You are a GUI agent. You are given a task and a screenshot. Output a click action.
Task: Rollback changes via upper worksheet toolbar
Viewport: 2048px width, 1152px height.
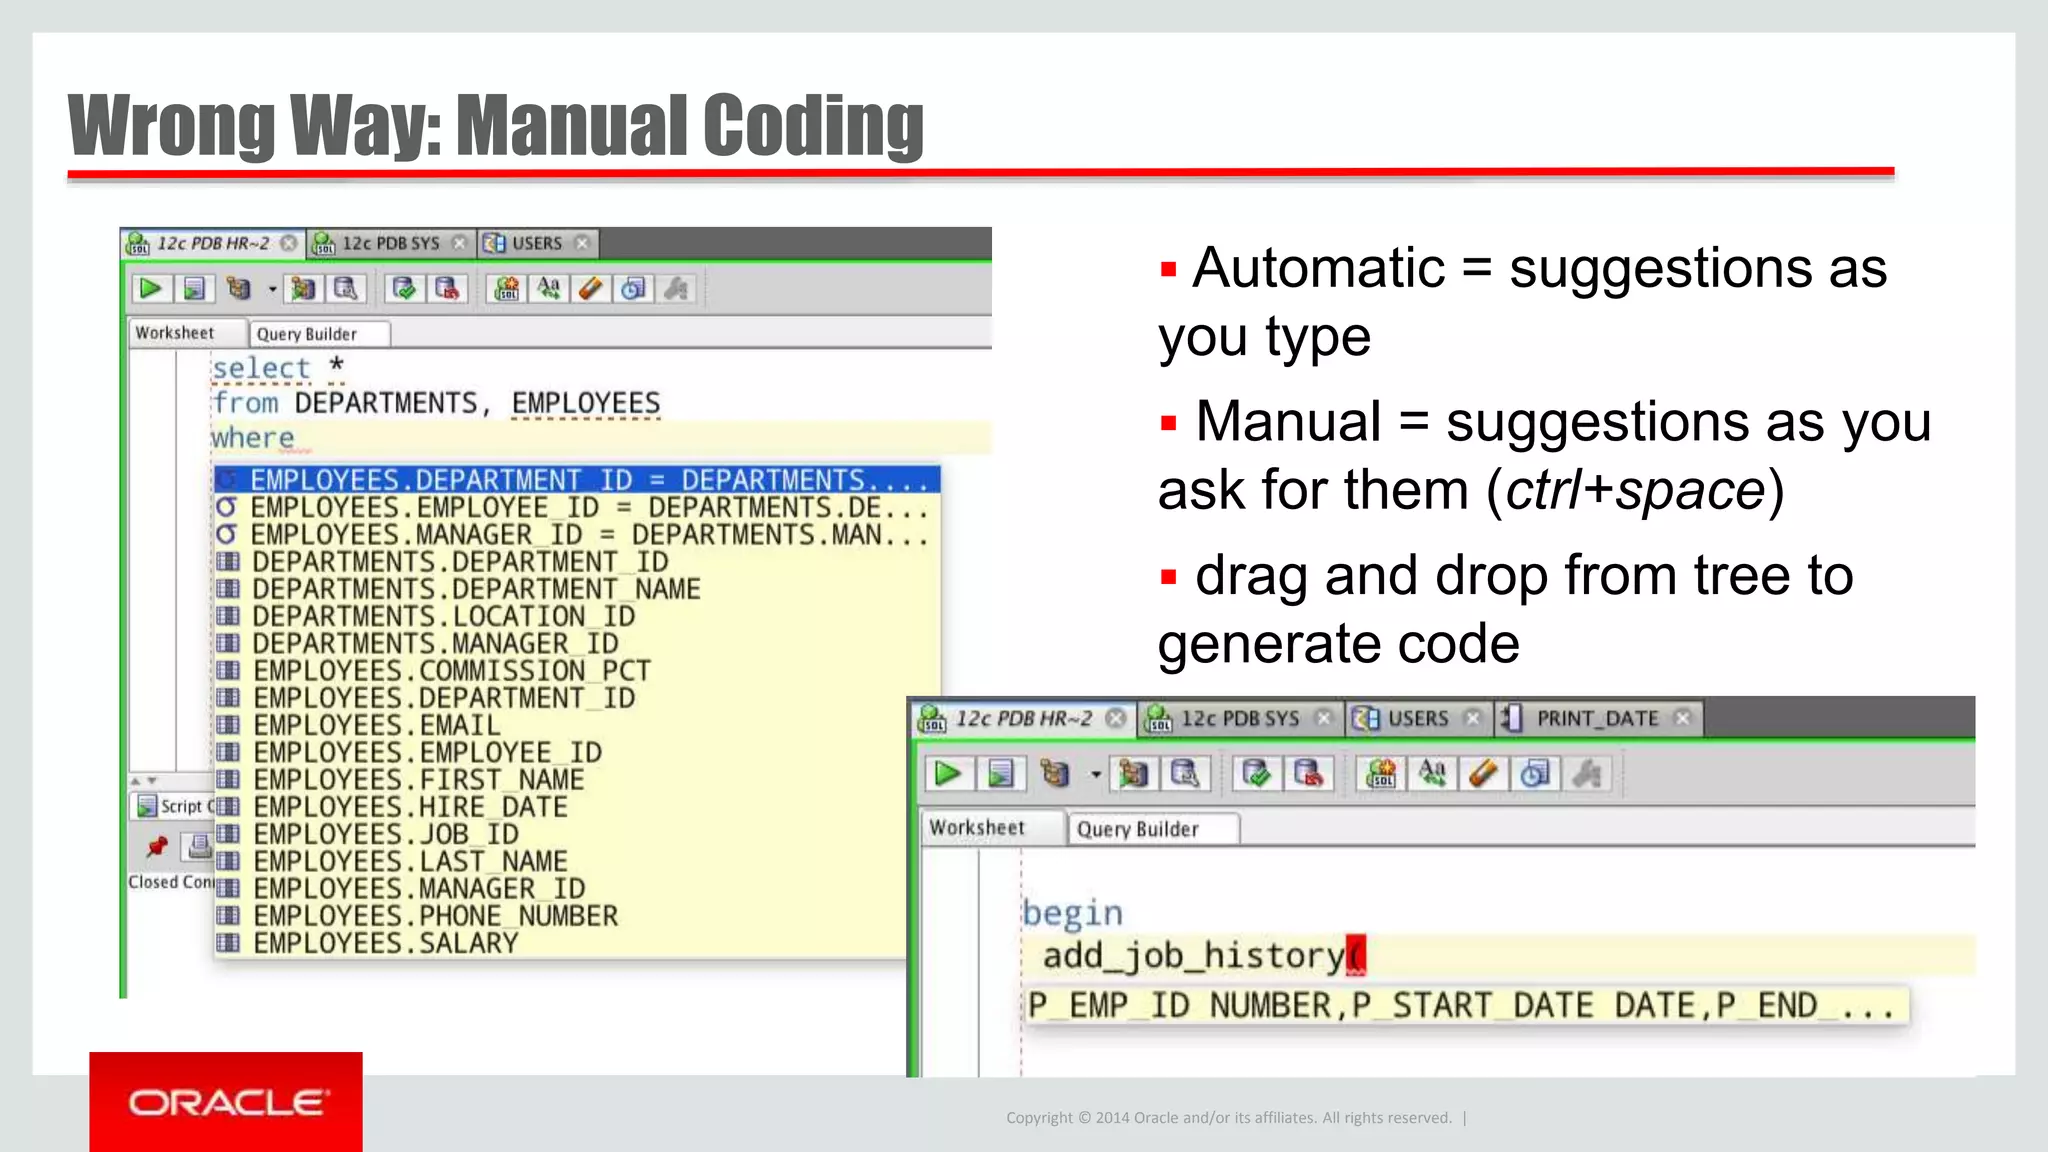(447, 289)
